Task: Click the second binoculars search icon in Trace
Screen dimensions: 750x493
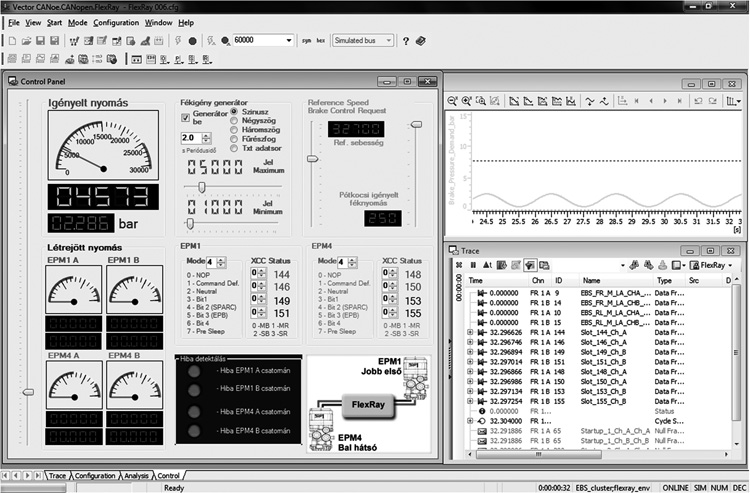Action: (649, 265)
